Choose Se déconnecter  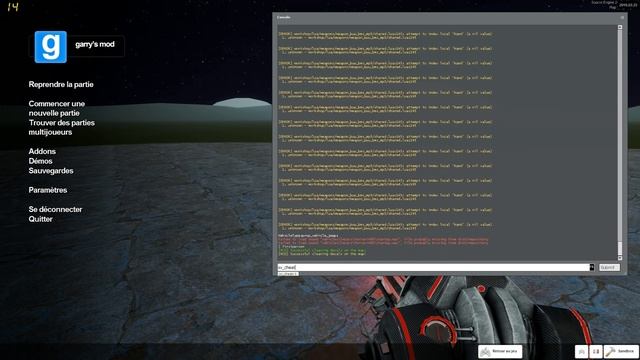click(55, 209)
